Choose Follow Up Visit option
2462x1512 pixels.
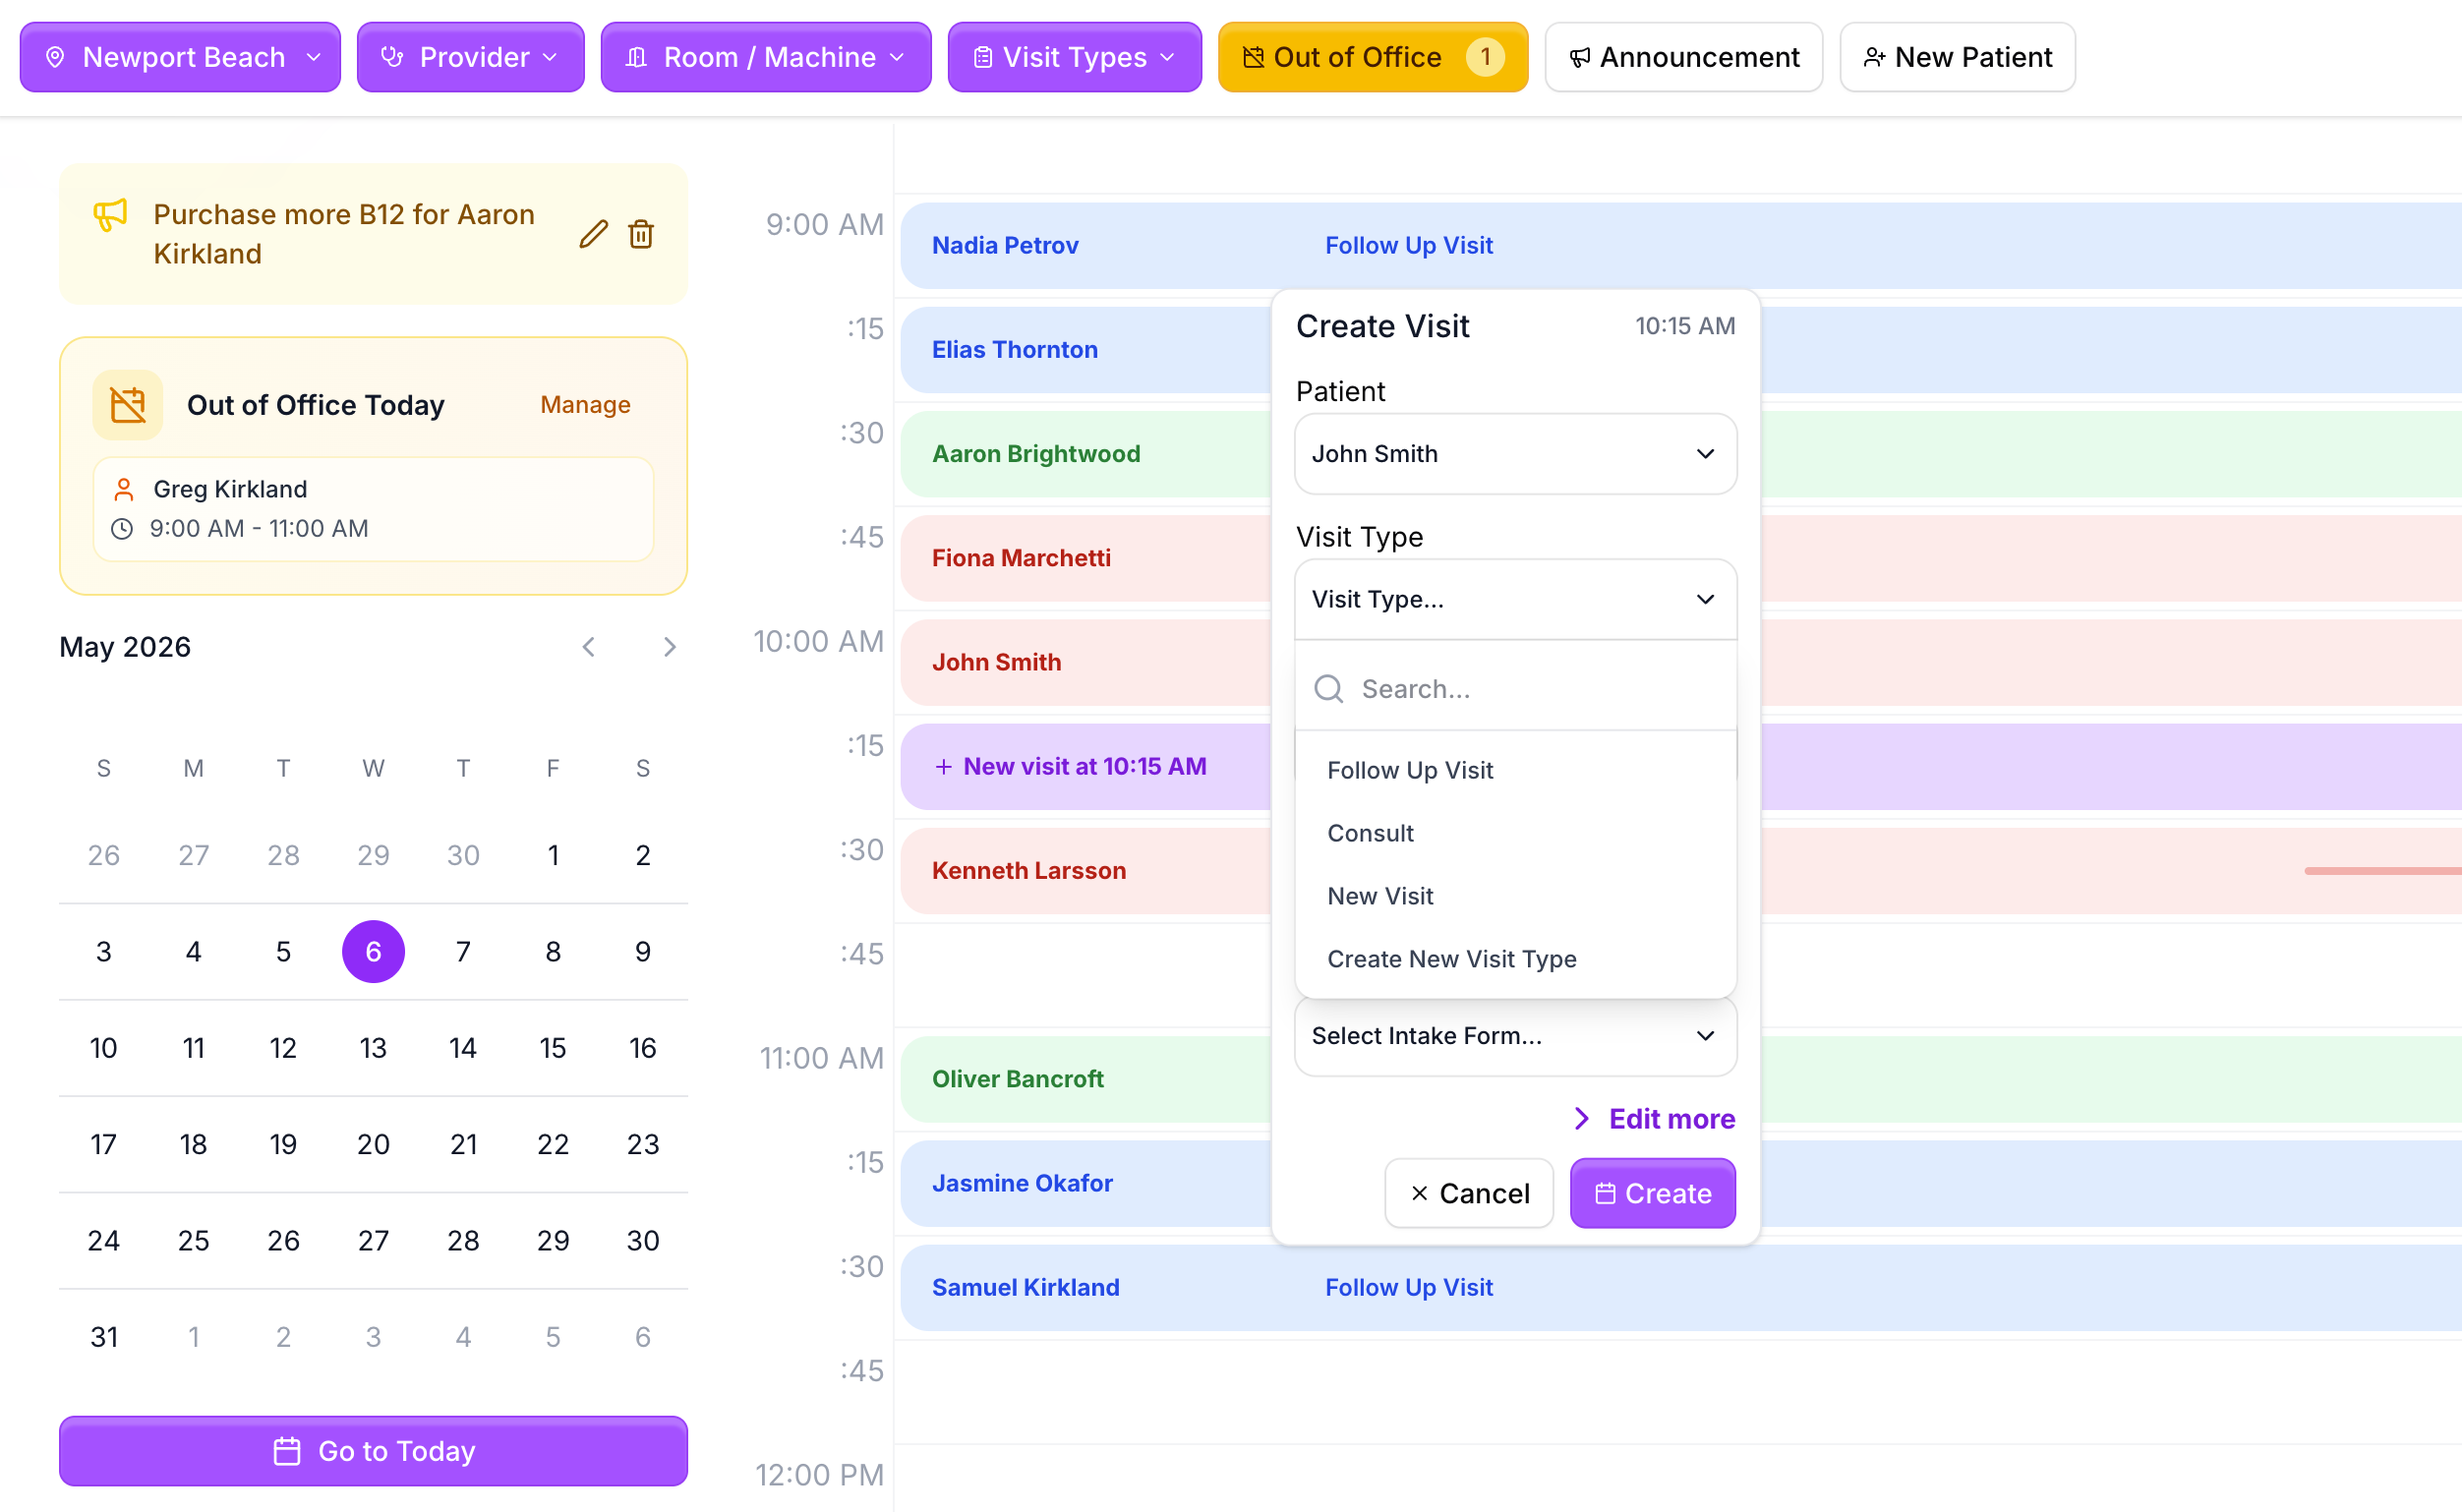1516,770
